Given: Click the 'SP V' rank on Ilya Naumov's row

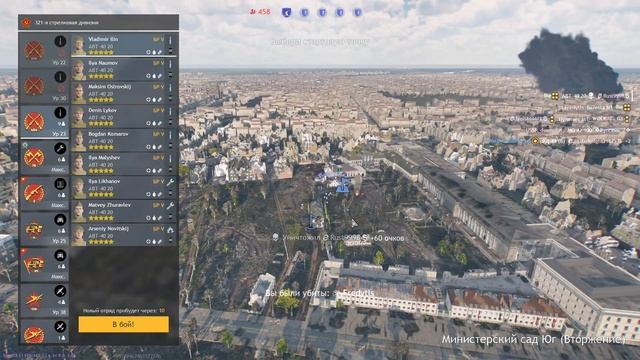Looking at the screenshot, I should 158,63.
